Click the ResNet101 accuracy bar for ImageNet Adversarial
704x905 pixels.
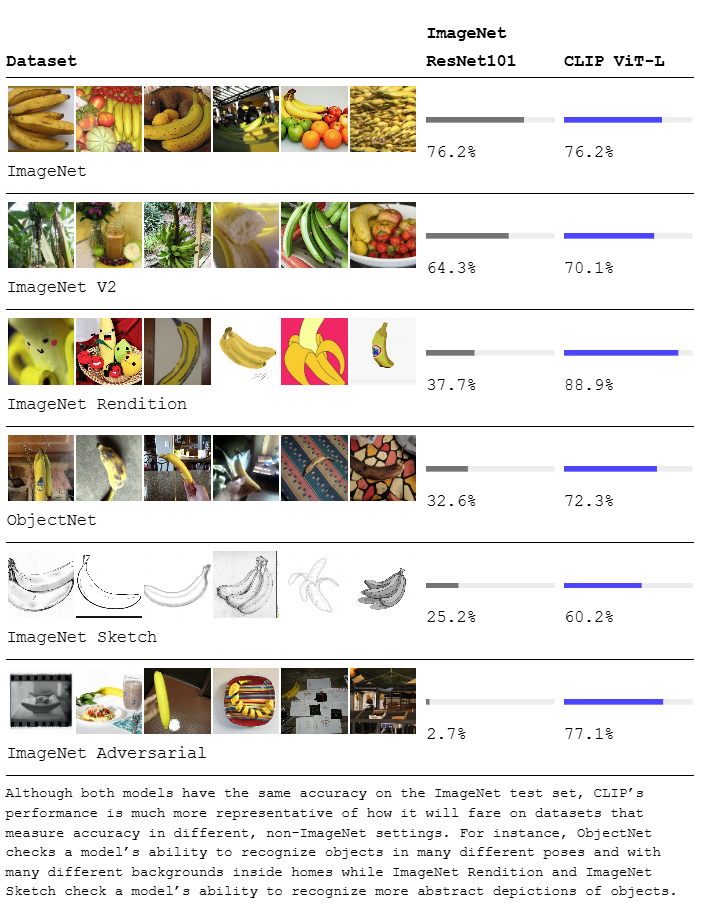pyautogui.click(x=490, y=702)
